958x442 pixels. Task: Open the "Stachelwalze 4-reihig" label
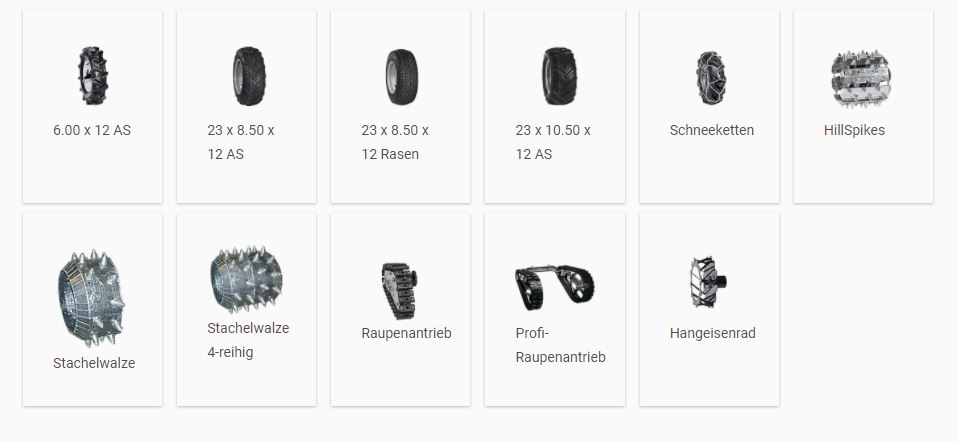248,340
